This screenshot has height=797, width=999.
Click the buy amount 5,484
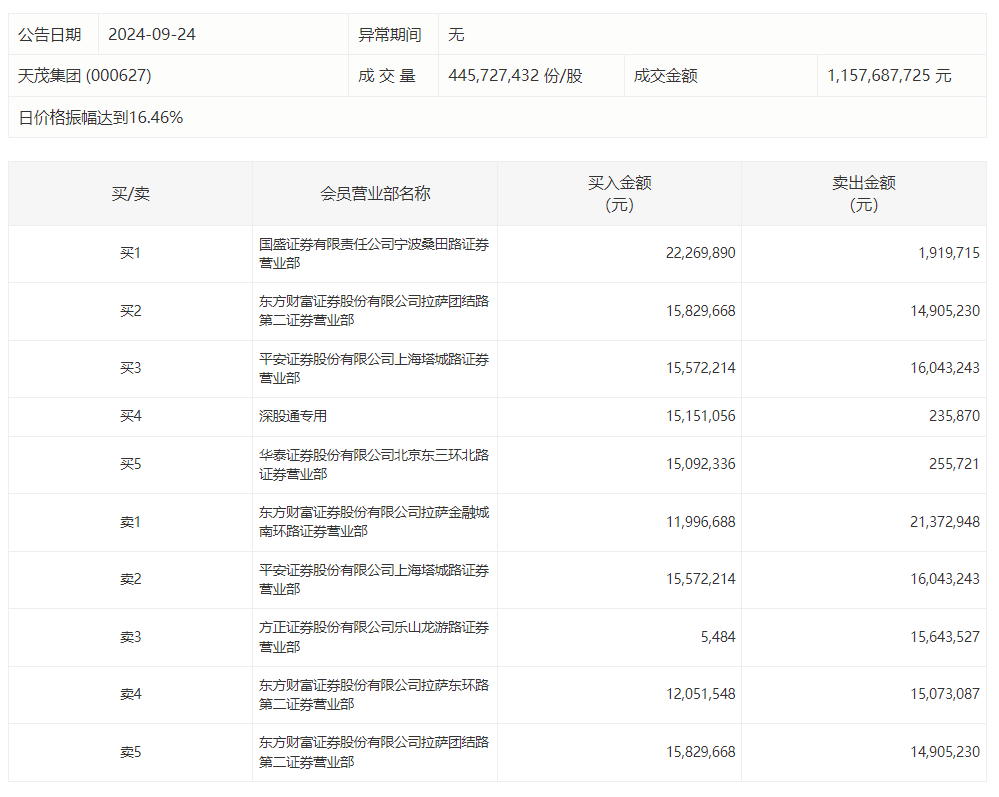(718, 637)
